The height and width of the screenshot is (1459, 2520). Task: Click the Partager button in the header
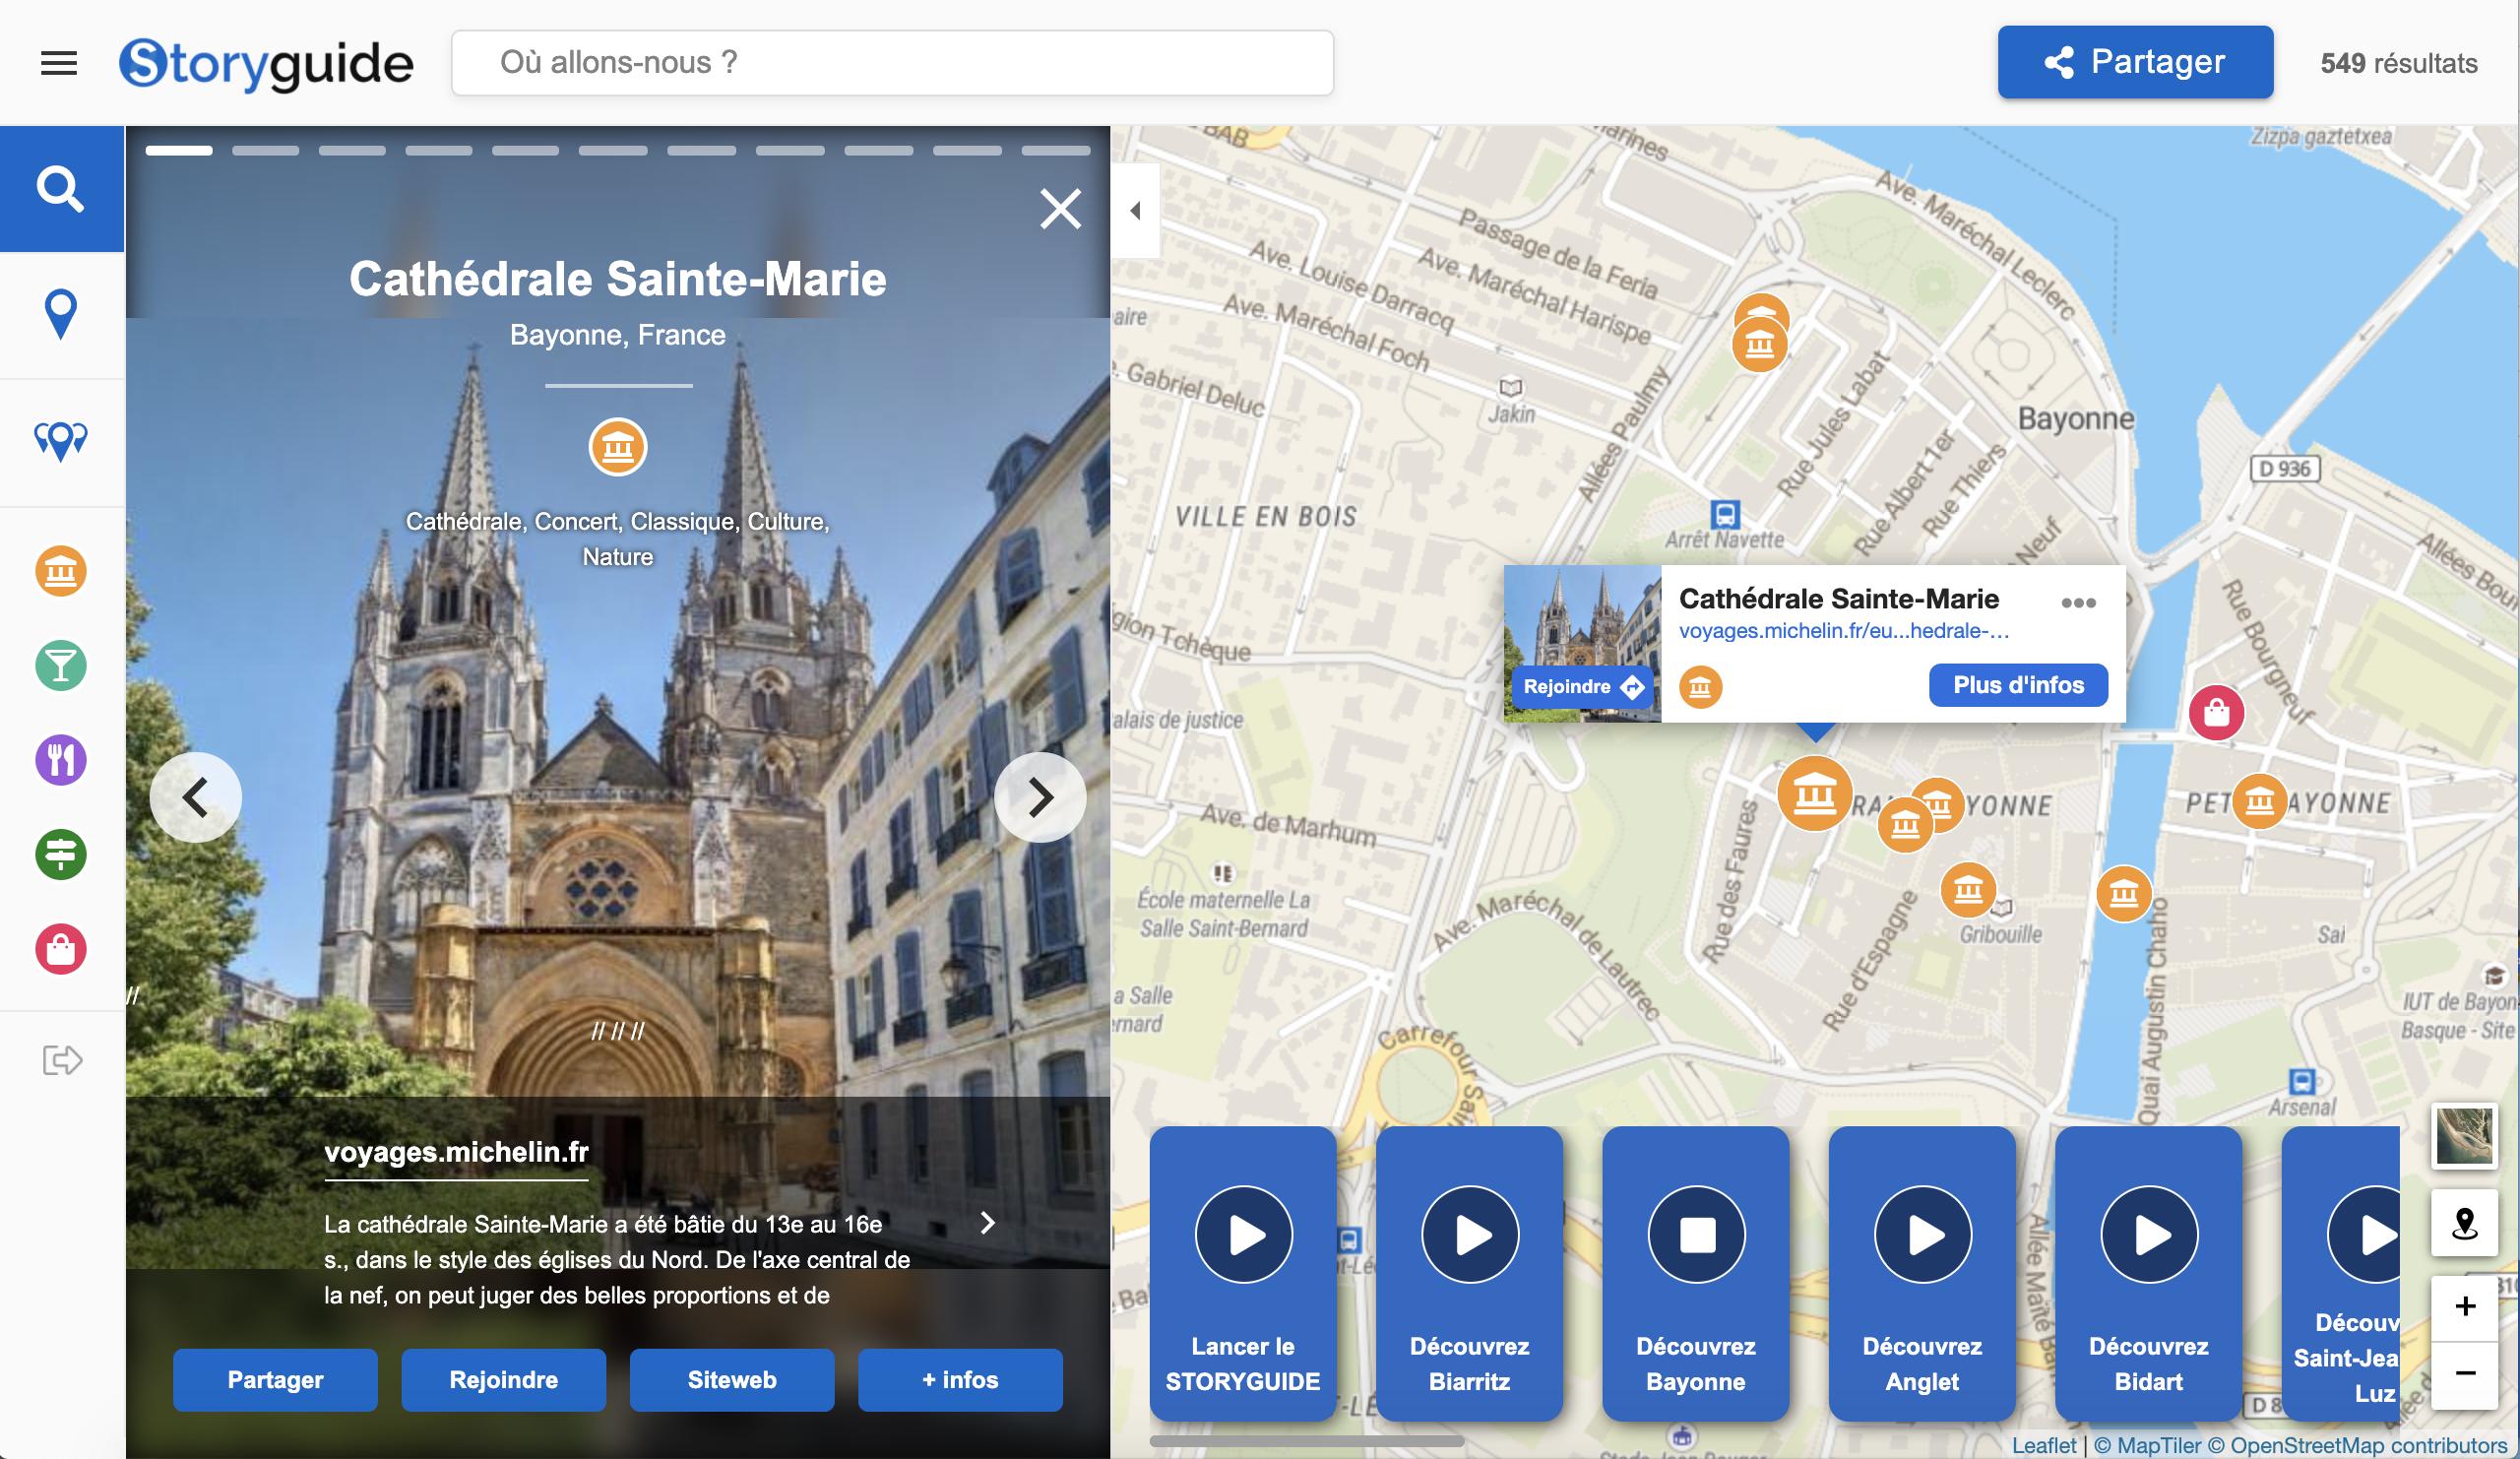coord(2135,62)
